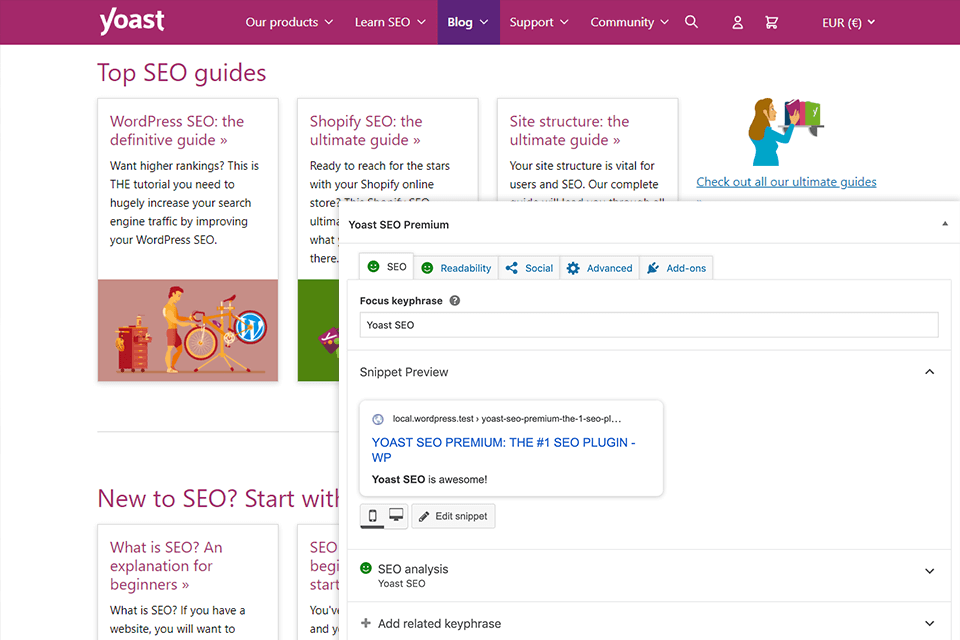Open the user account icon
Screen dimensions: 960x640
click(738, 23)
